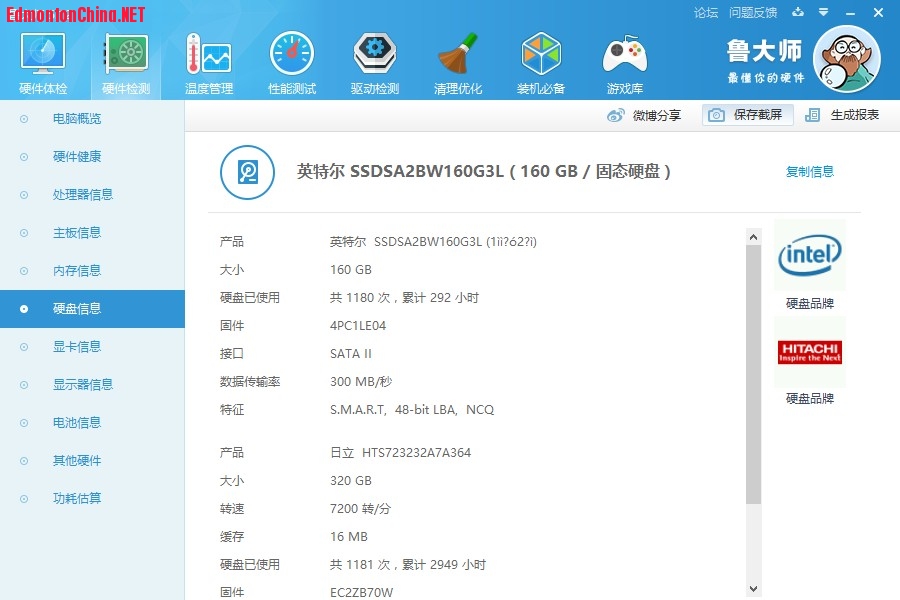Click the Intel brand logo
900x600 pixels.
point(809,256)
